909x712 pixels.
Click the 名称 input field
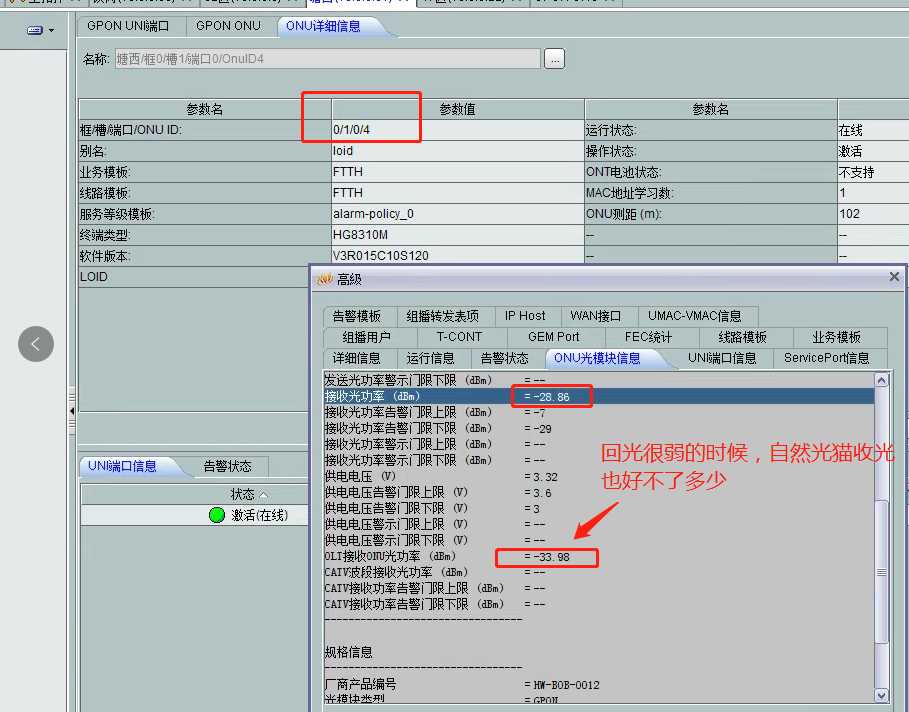coord(327,59)
